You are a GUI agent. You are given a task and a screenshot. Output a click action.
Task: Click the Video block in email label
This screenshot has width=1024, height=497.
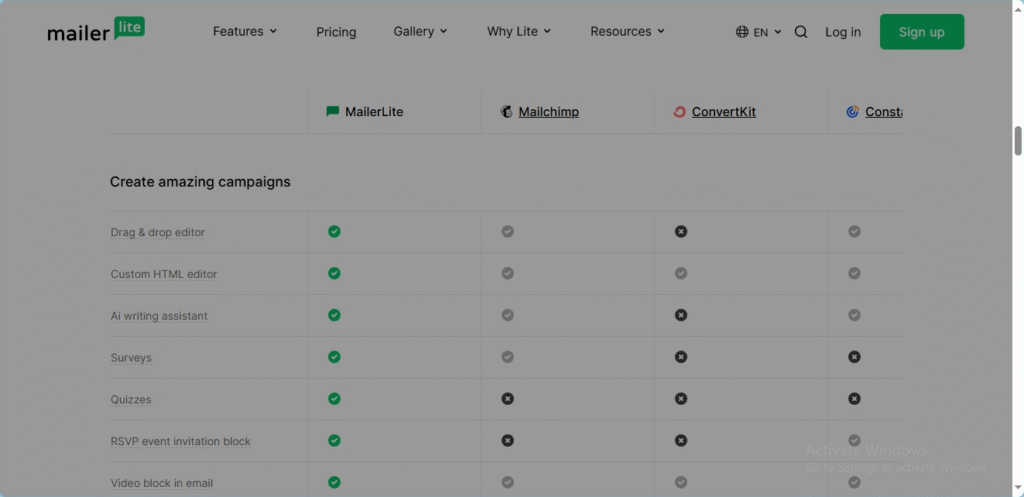click(161, 483)
